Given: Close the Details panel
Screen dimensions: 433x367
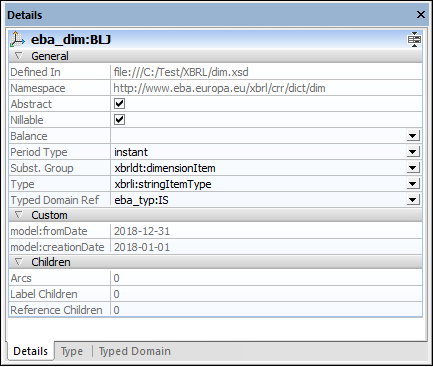Looking at the screenshot, I should coord(421,15).
